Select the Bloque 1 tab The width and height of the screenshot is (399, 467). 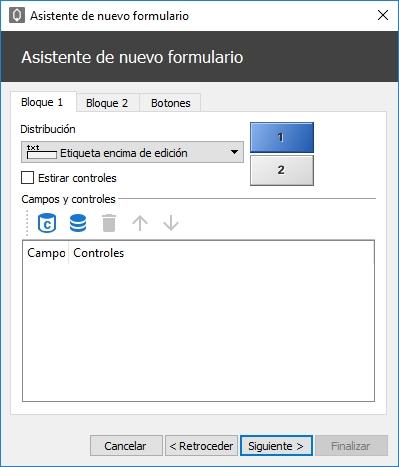42,102
